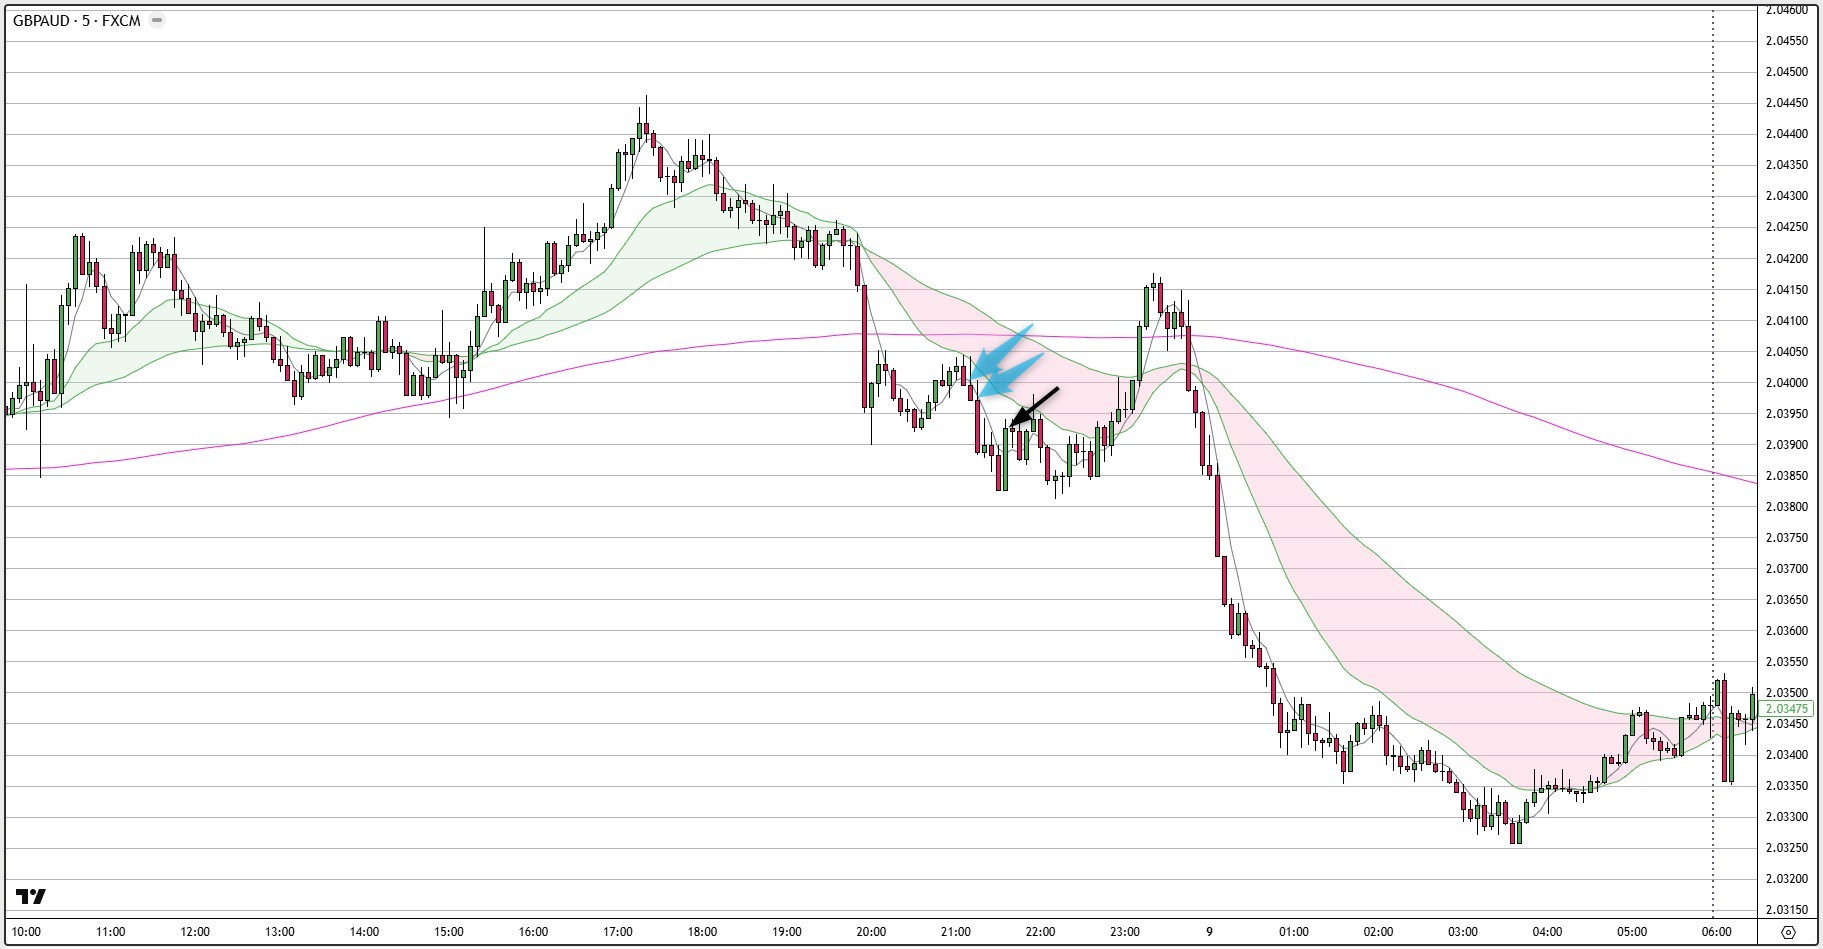Screen dimensions: 1823x949
Task: Click the 2.04000 price scale label
Action: (x=1786, y=383)
